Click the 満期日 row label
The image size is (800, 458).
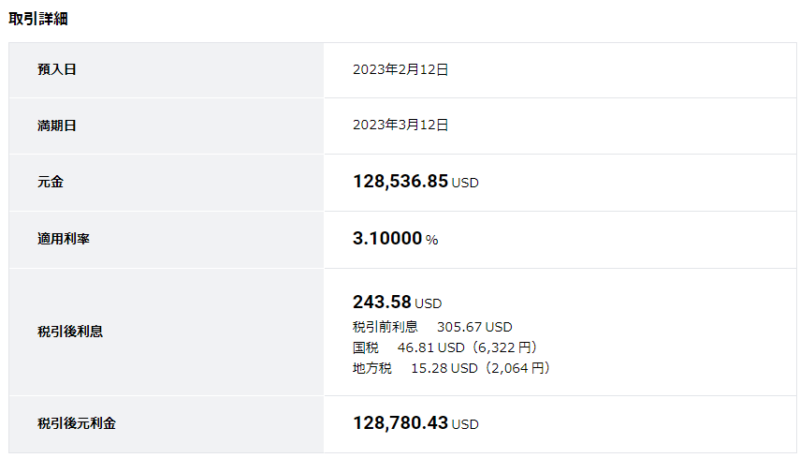[x=57, y=126]
